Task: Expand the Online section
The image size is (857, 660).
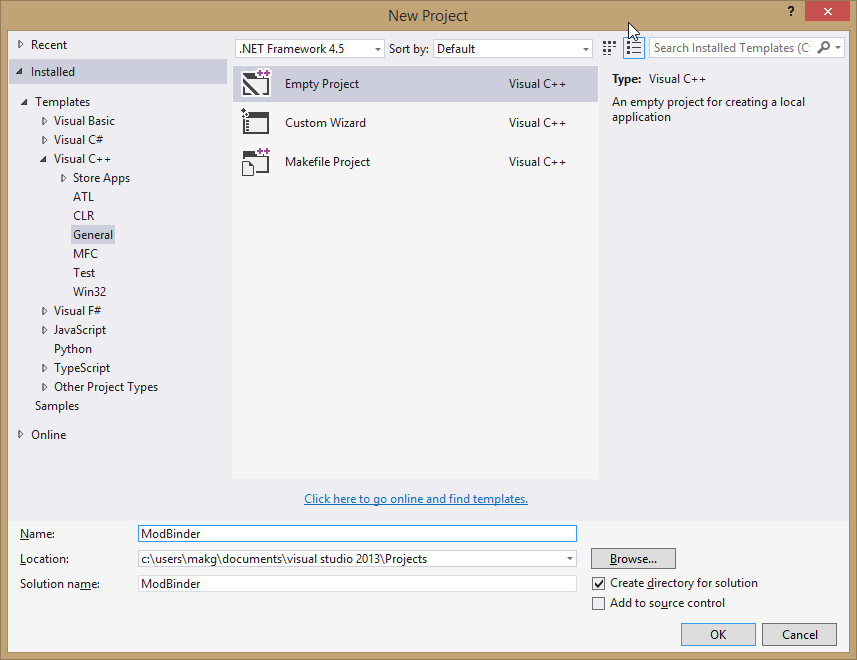Action: point(22,435)
